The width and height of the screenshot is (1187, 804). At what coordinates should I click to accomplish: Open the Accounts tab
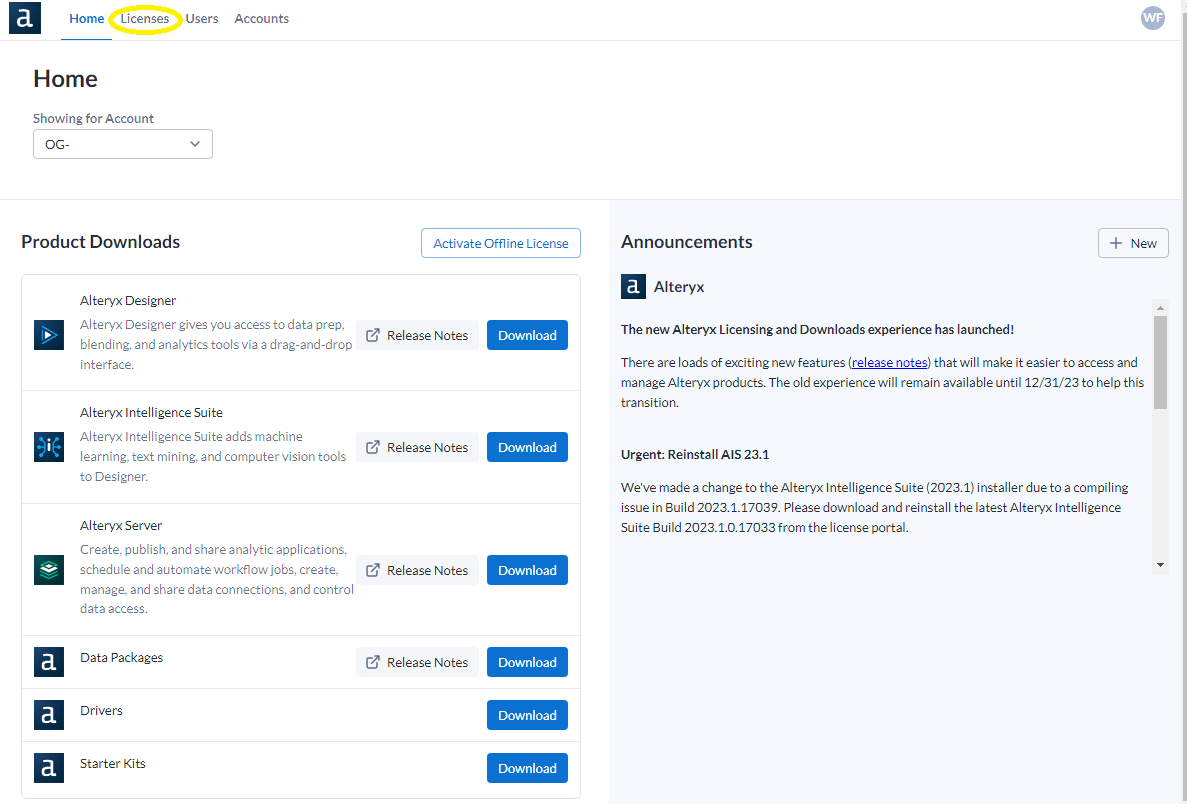tap(261, 19)
